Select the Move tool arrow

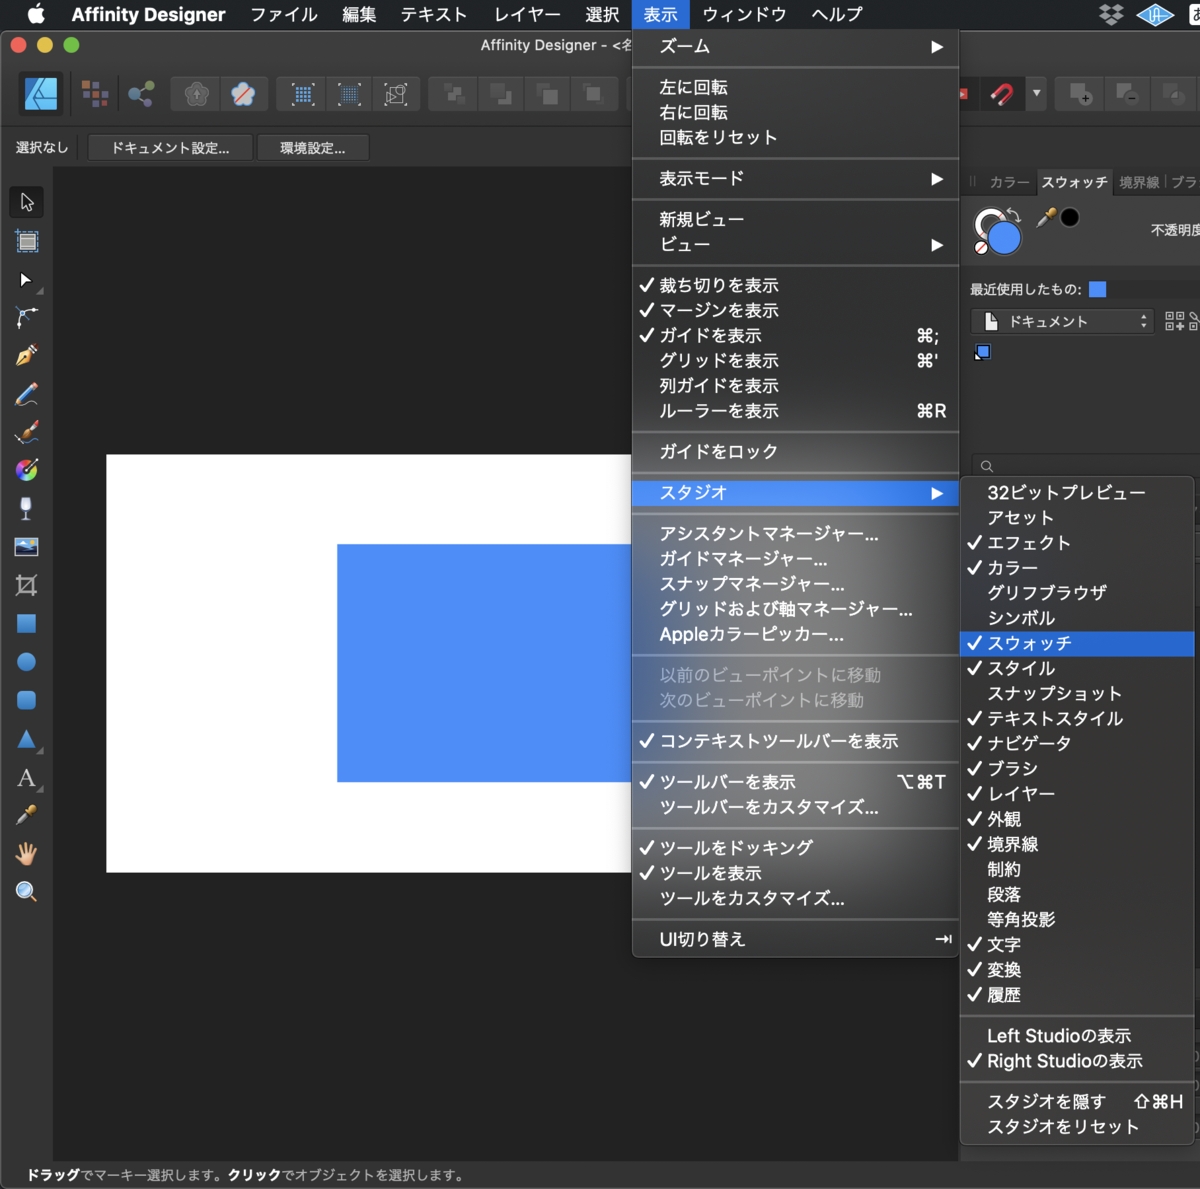(x=27, y=202)
